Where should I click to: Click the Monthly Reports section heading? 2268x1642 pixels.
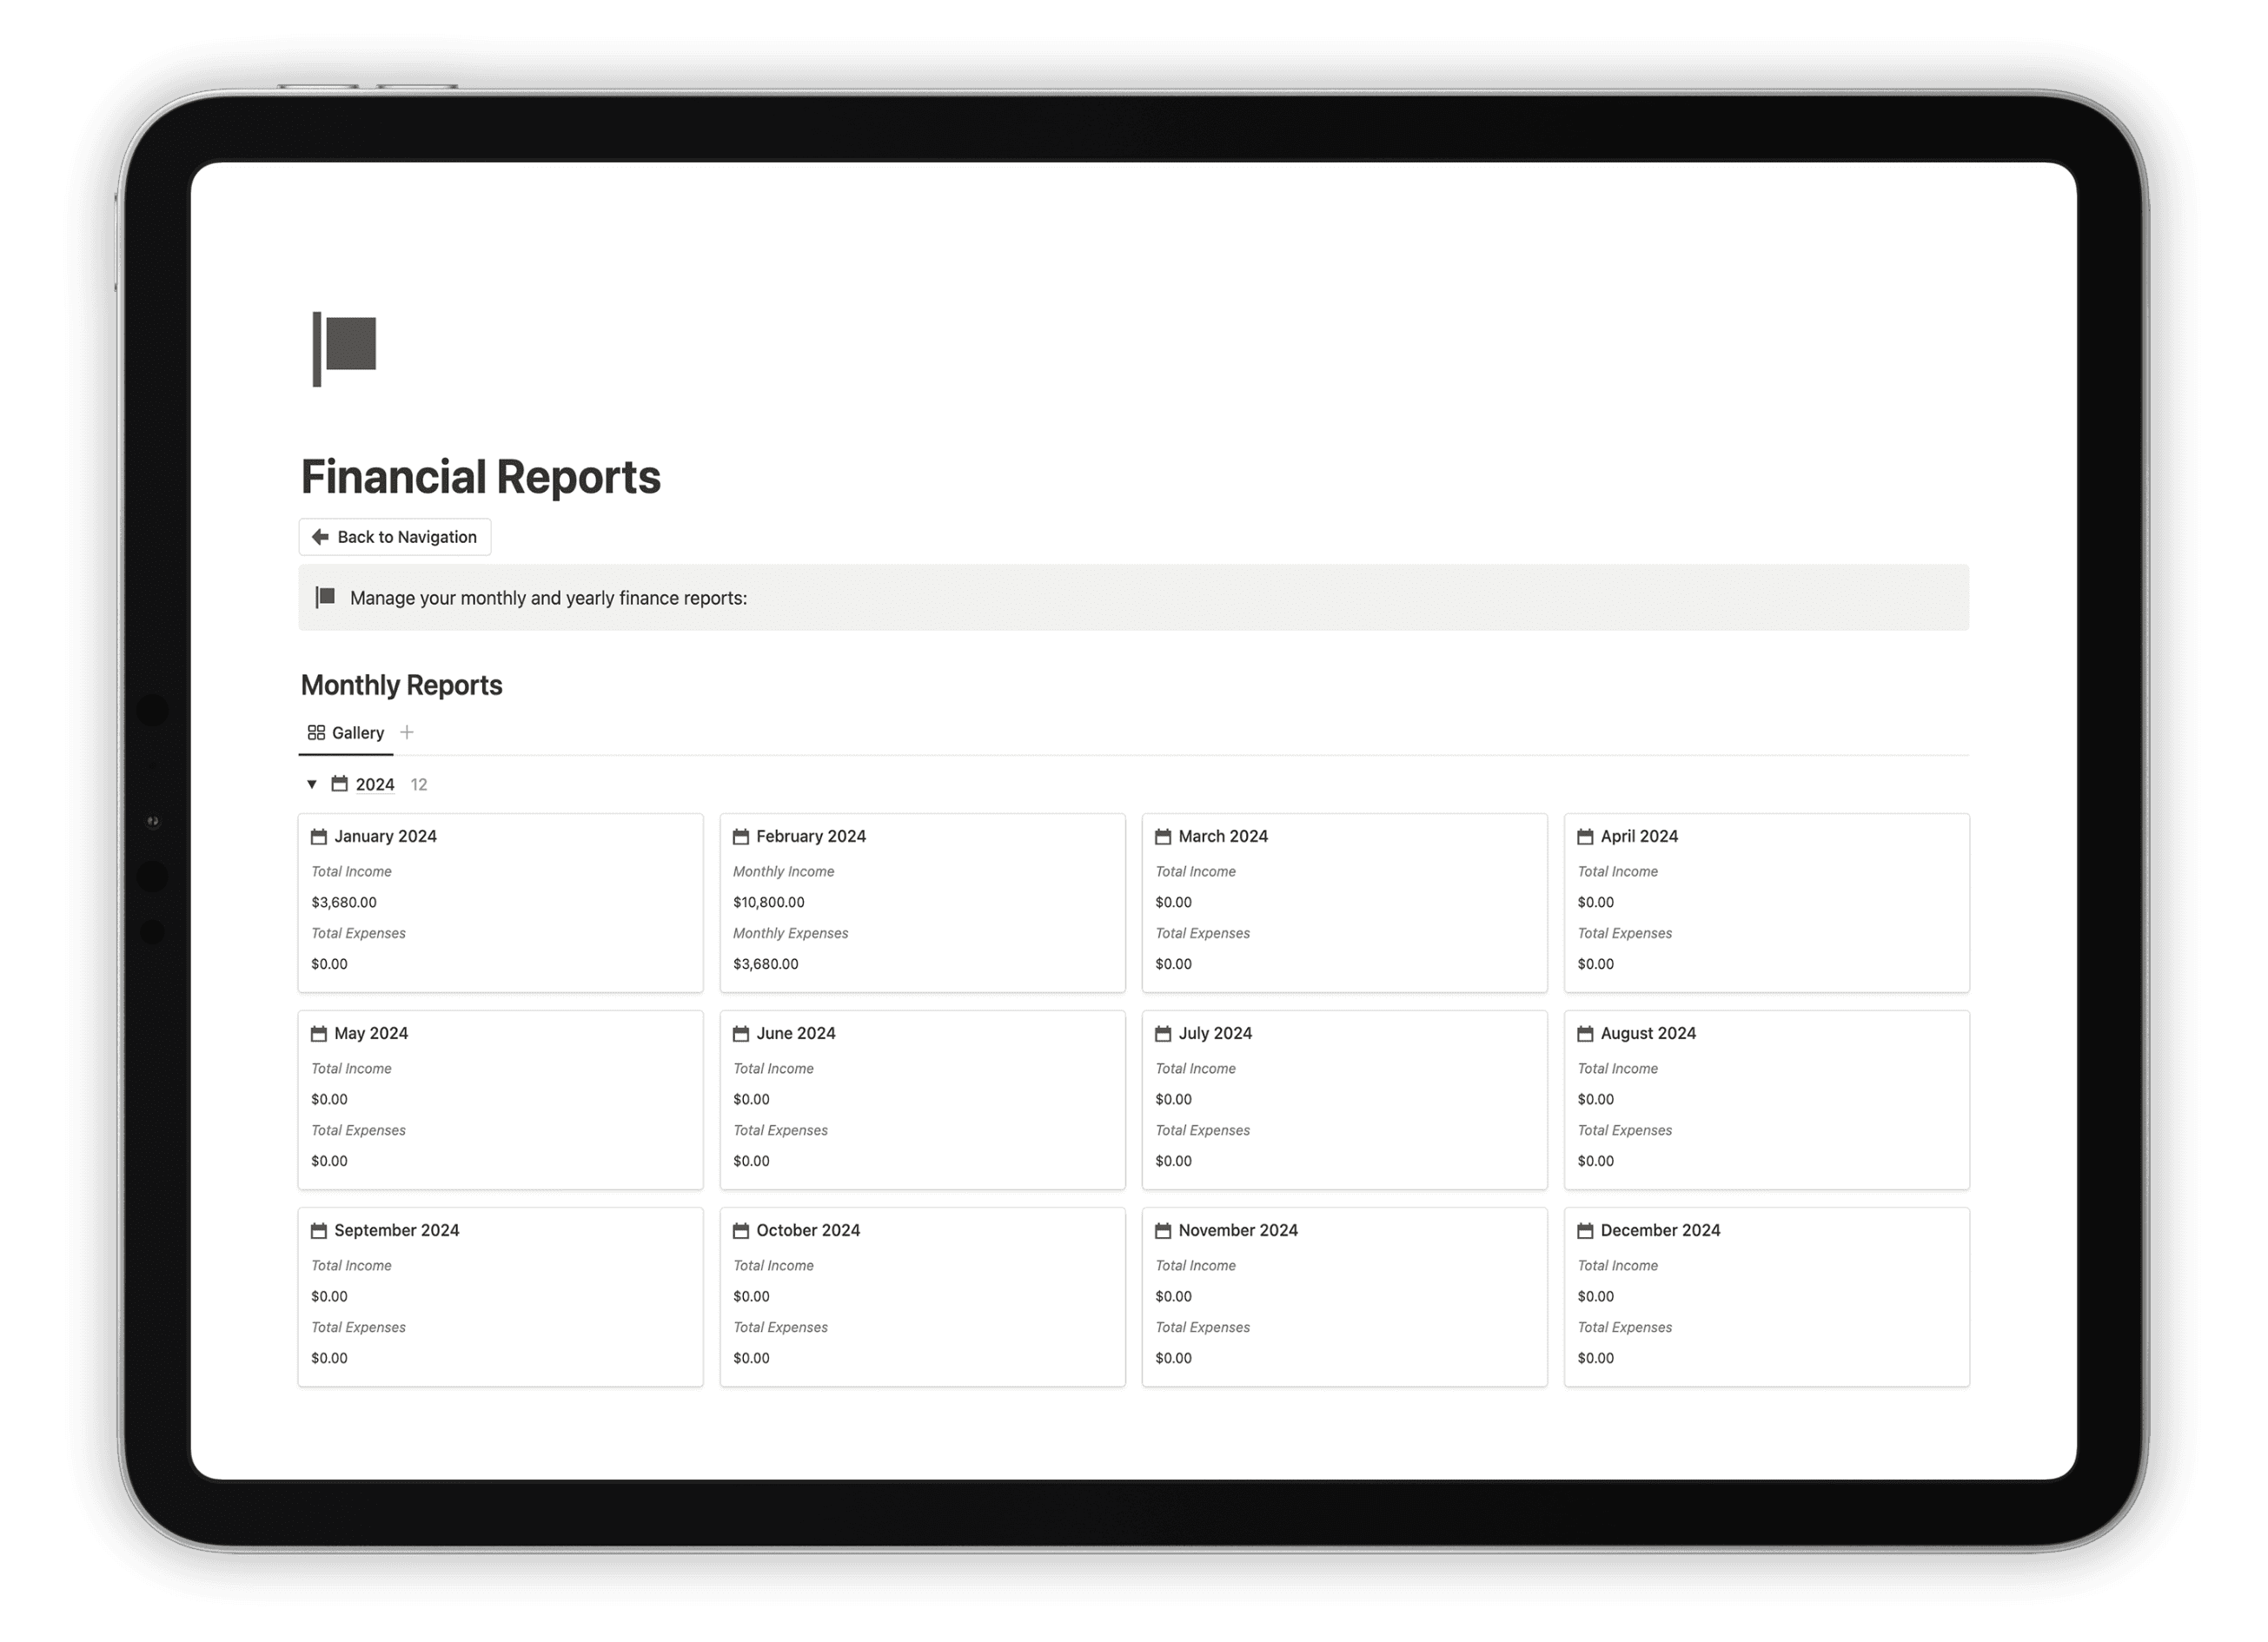401,686
